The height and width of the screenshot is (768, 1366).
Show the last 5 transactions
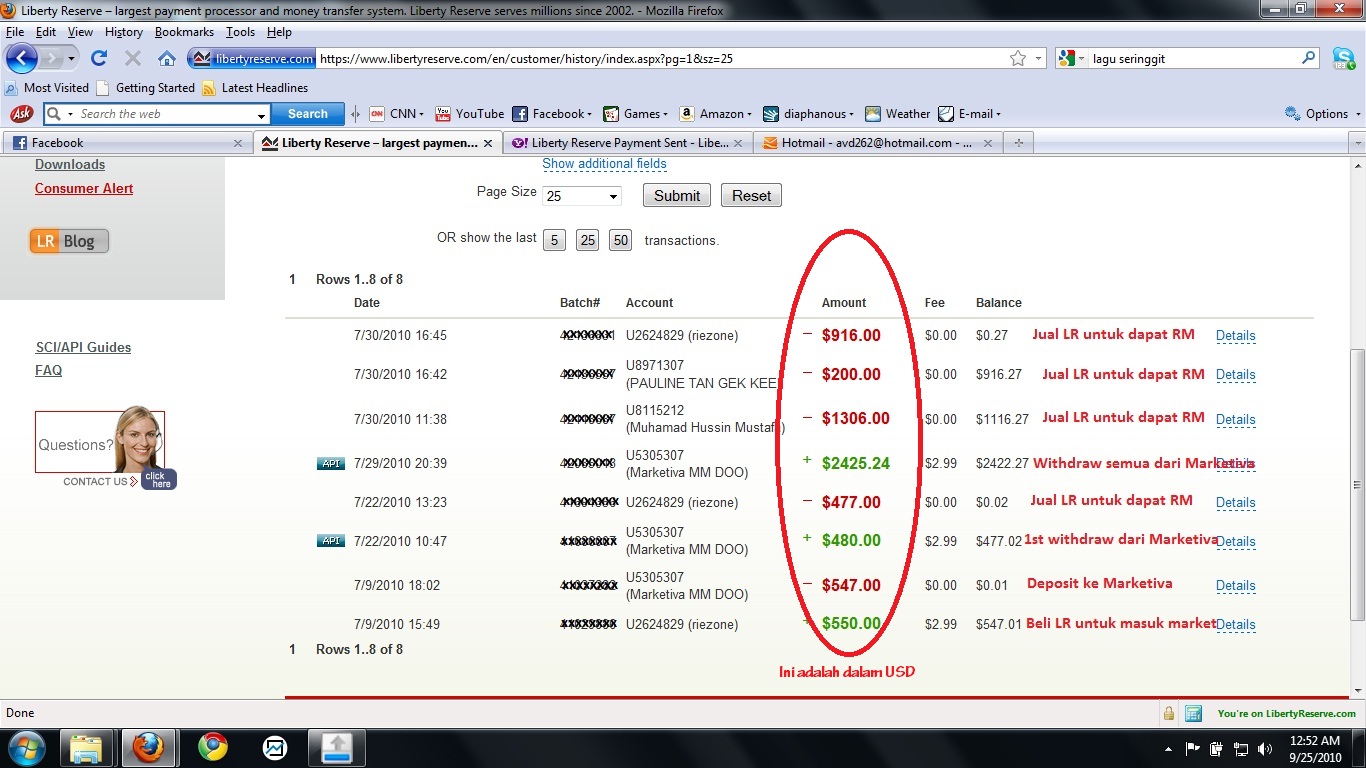554,240
